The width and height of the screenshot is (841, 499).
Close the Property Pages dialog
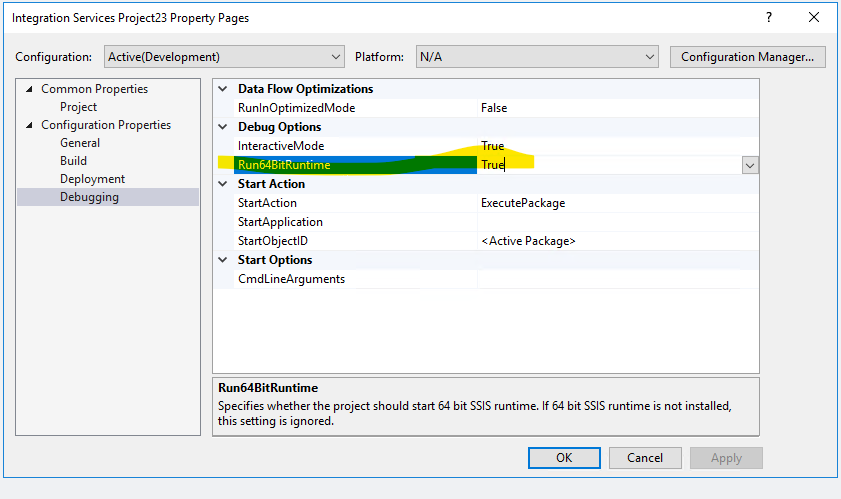(x=814, y=18)
